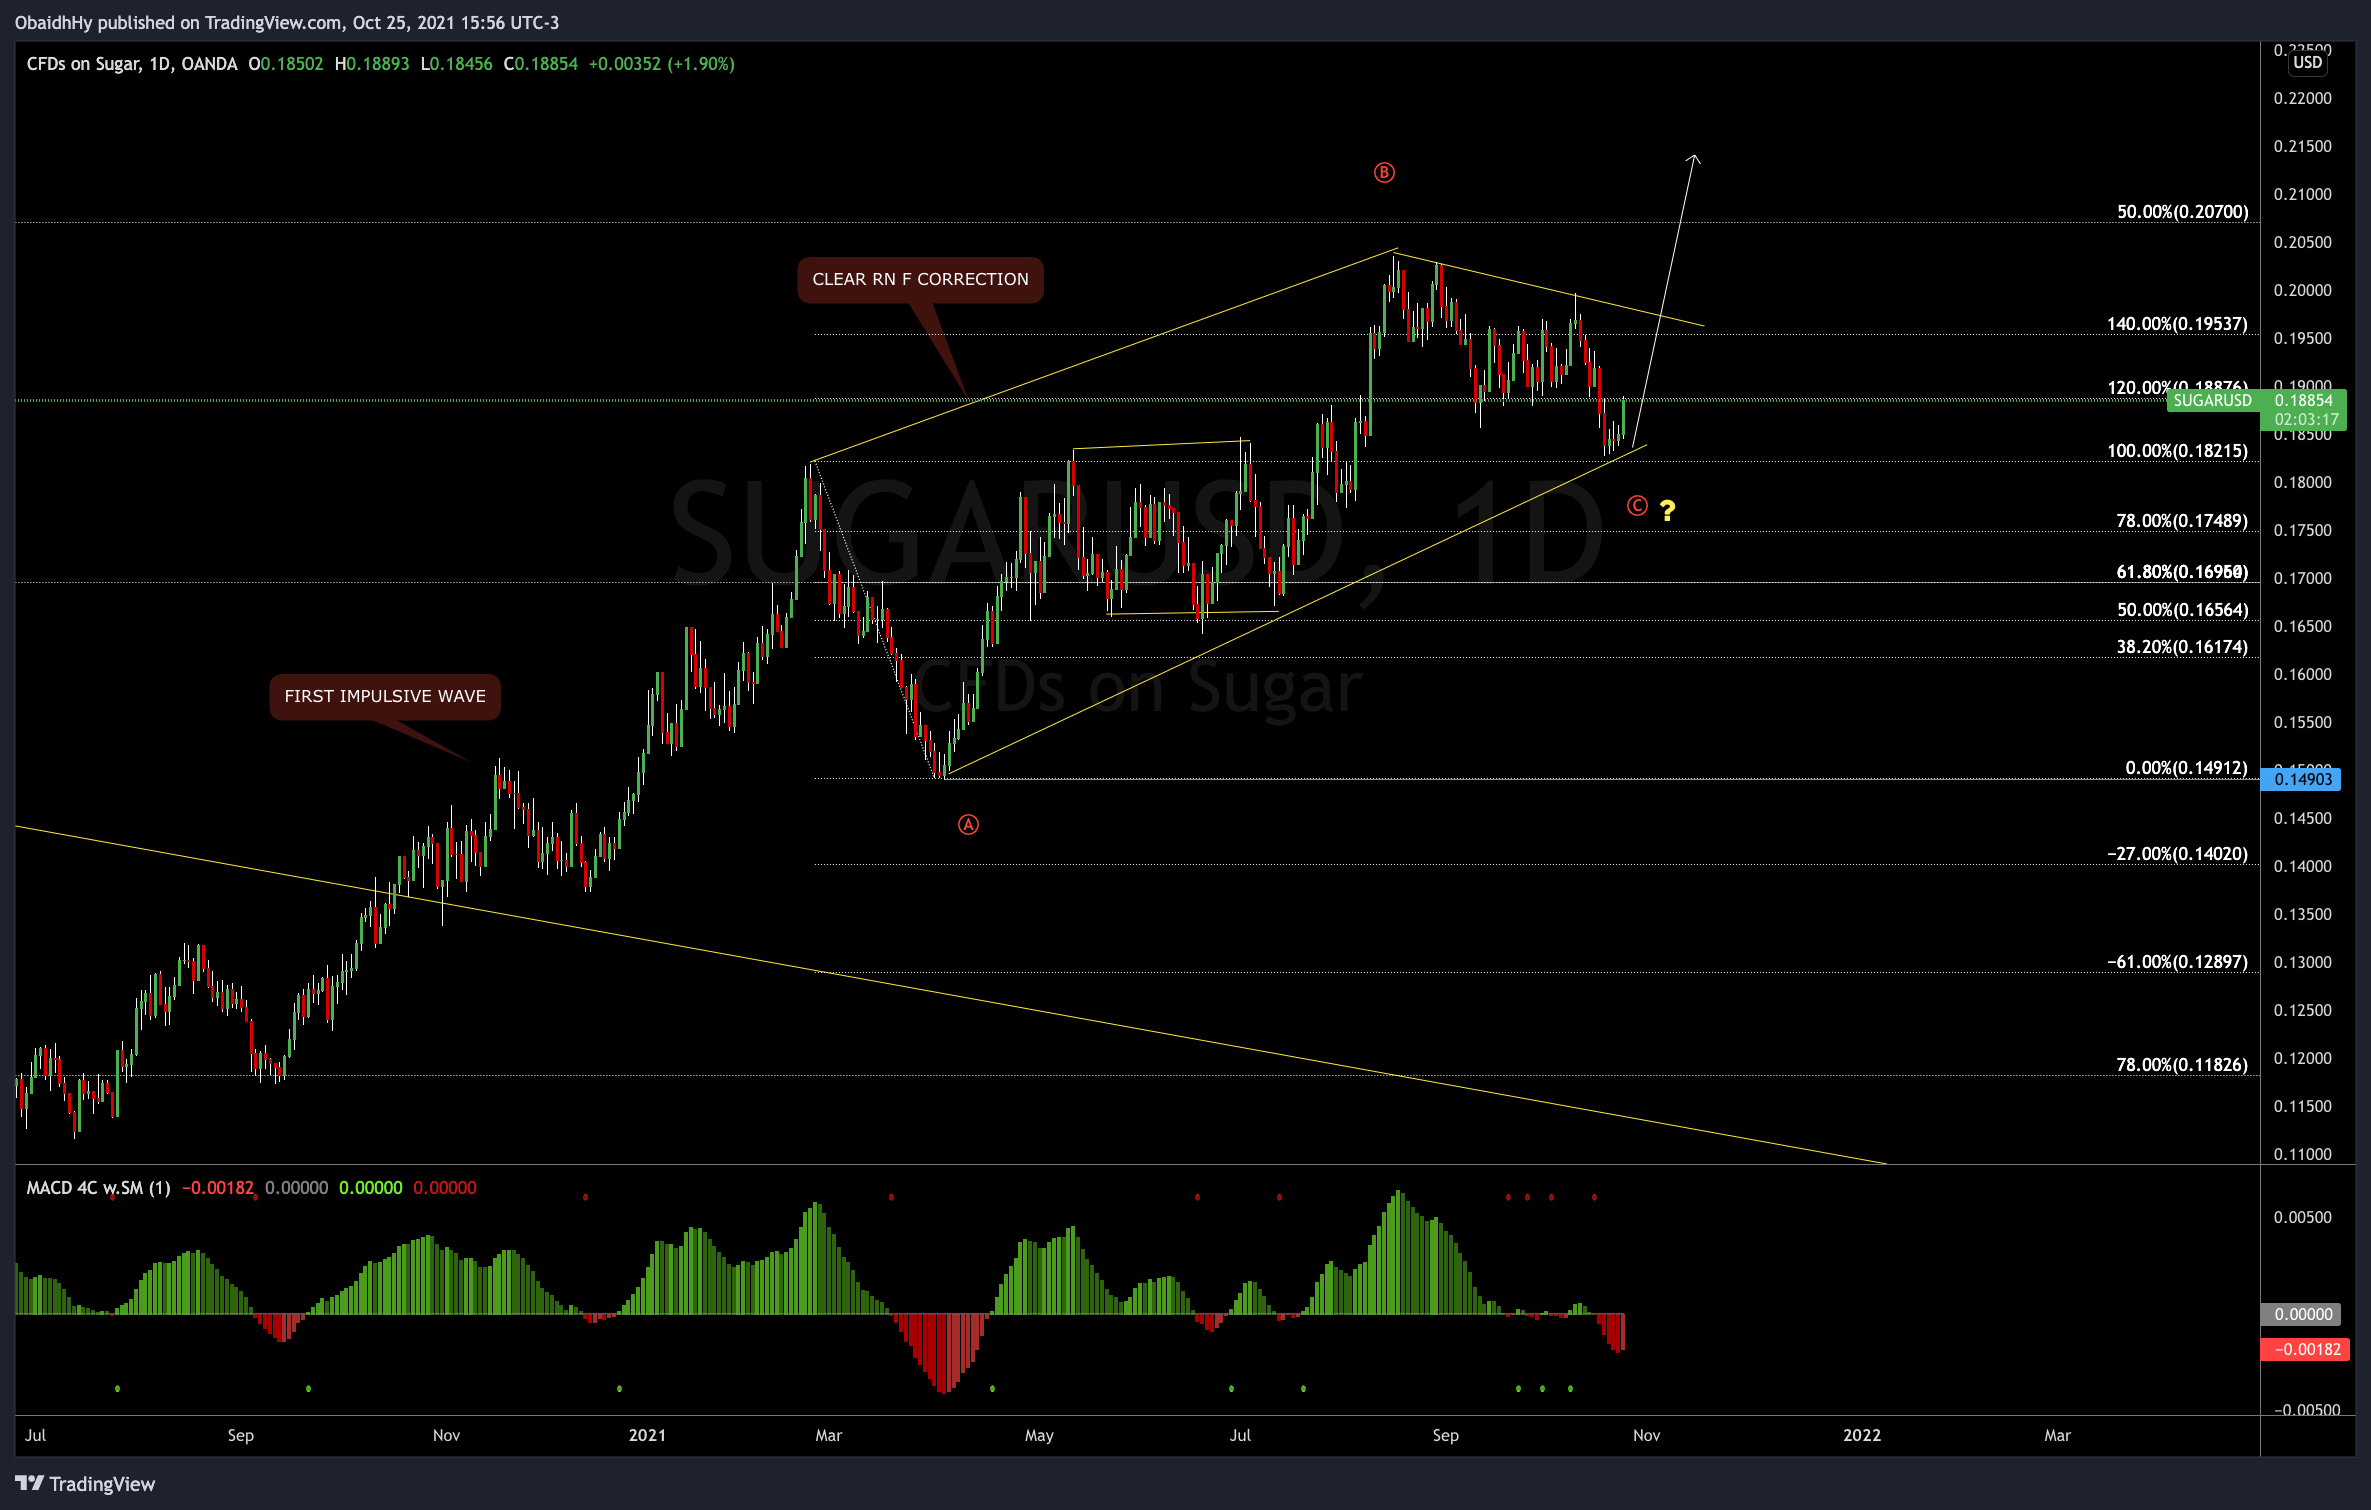Select the CLEAR RN F CORRECTION callout
Image resolution: width=2371 pixels, height=1510 pixels.
click(x=920, y=280)
